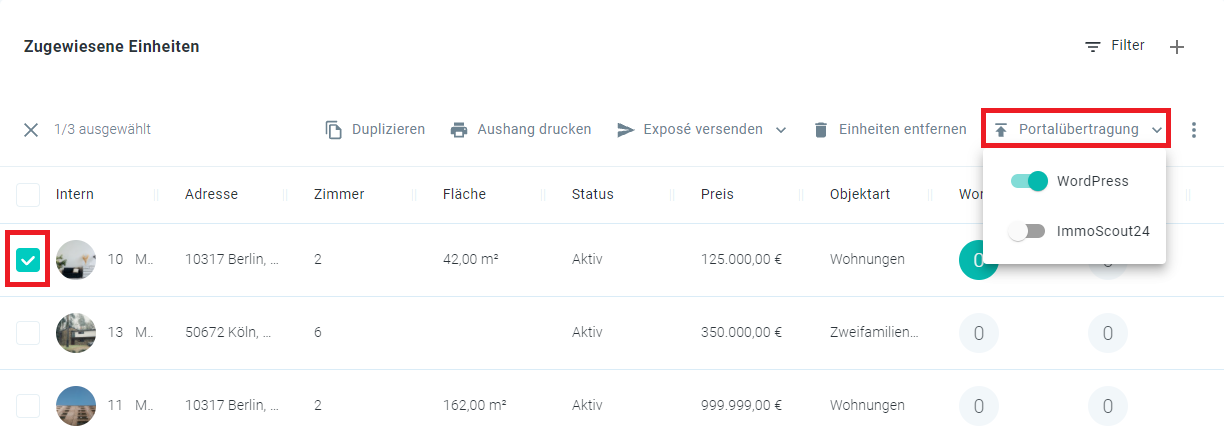Click the Einheiten entfernen trash icon
Viewport: 1224px width, 441px height.
tap(821, 130)
